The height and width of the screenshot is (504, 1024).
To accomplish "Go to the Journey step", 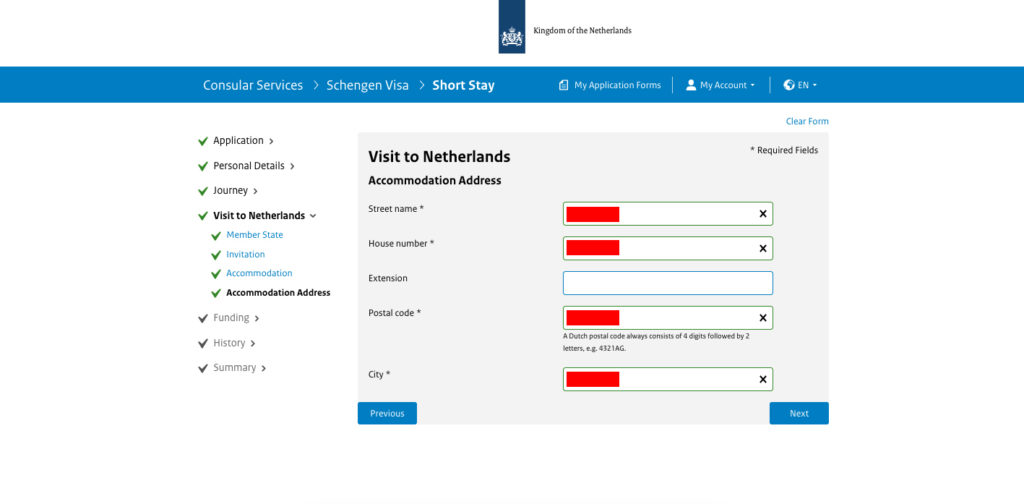I will [x=229, y=191].
